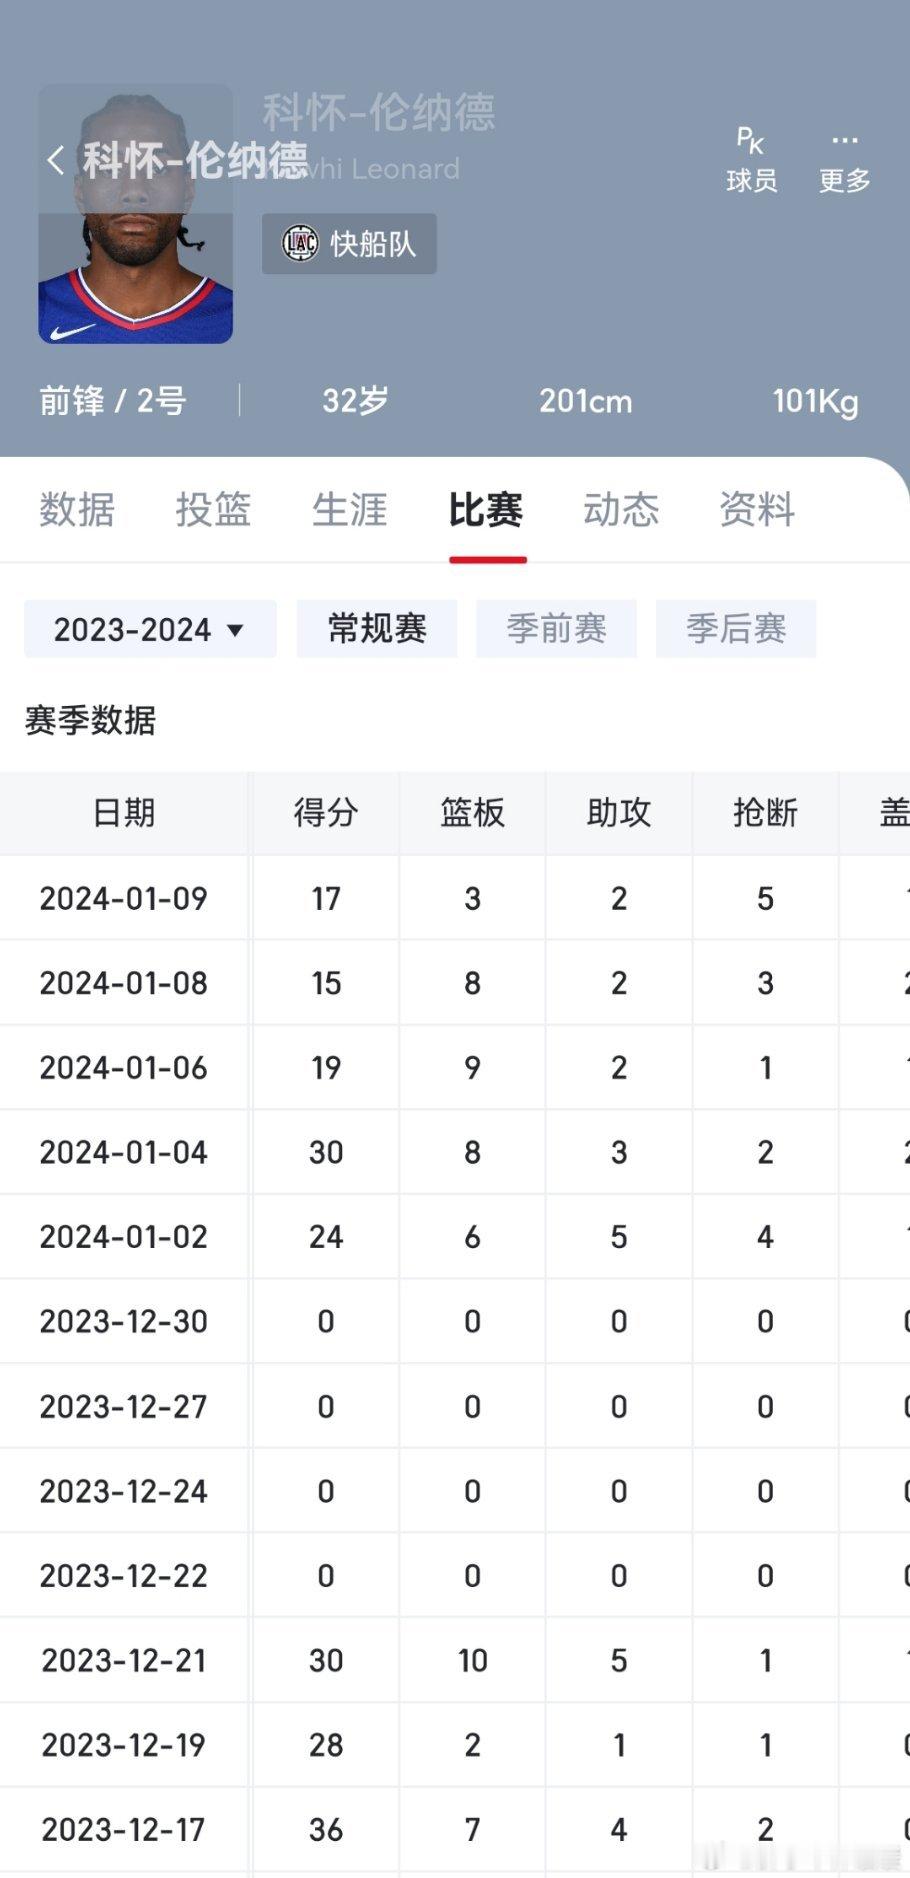
Task: Switch to the 数据 tab
Action: [x=77, y=510]
